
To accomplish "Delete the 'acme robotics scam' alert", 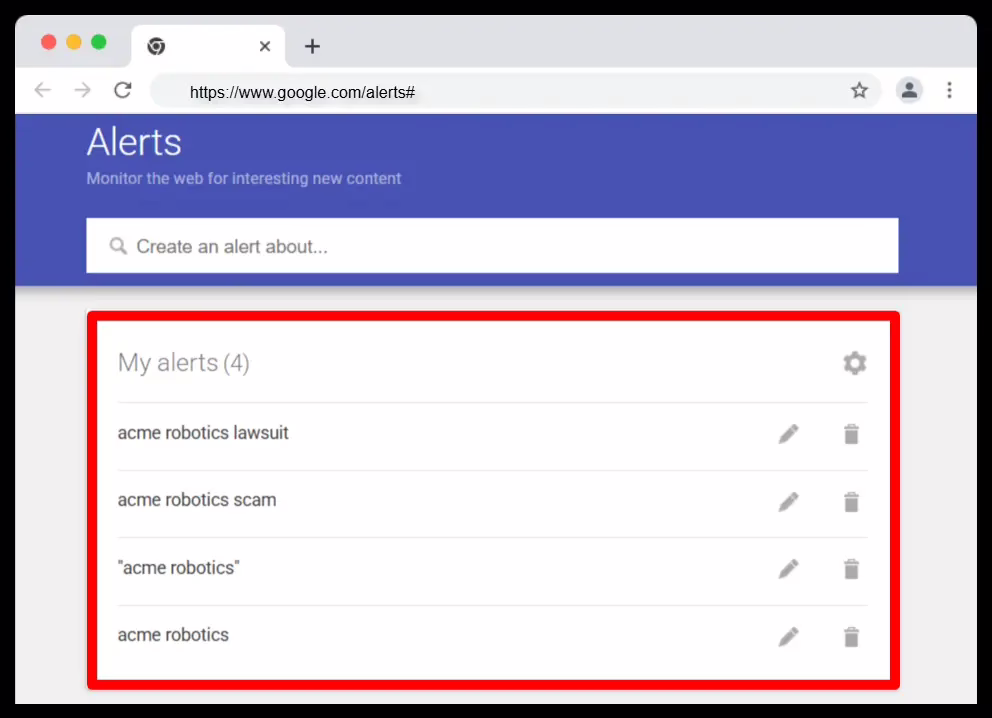I will pyautogui.click(x=851, y=501).
